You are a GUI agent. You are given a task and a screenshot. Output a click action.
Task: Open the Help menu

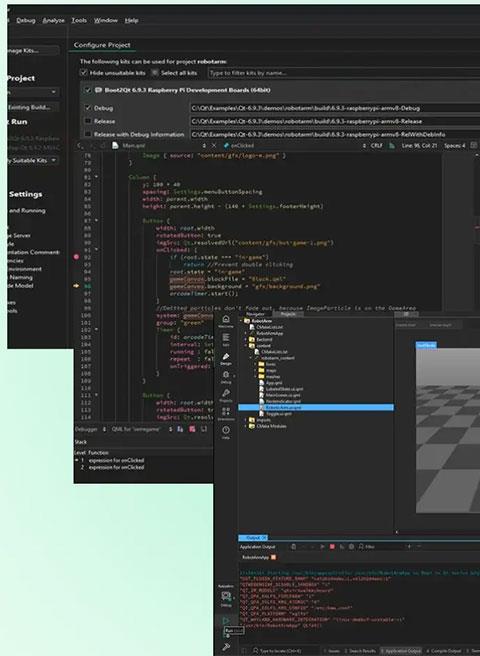pos(131,20)
